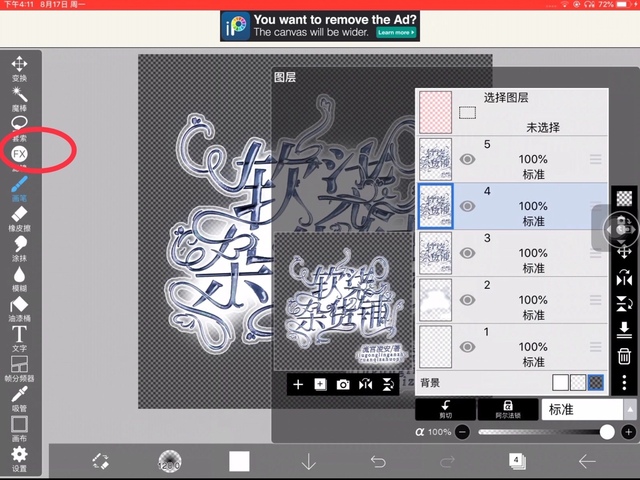The image size is (640, 480).
Task: Click the trash icon to delete layer
Action: [x=624, y=356]
